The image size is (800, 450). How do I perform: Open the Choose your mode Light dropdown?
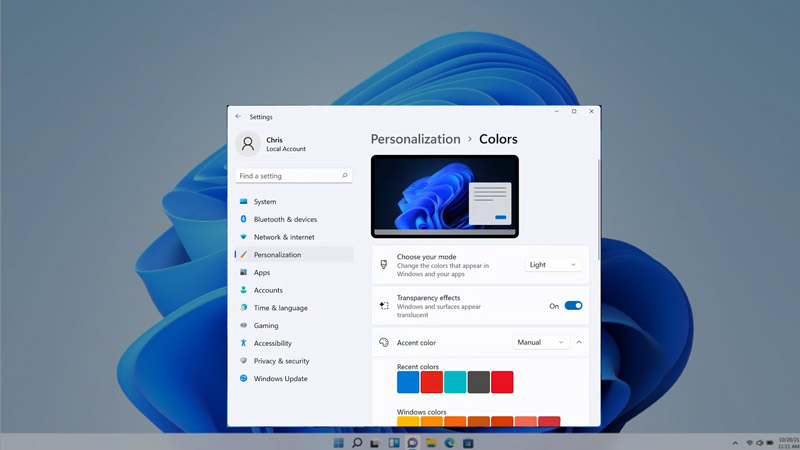click(x=553, y=265)
